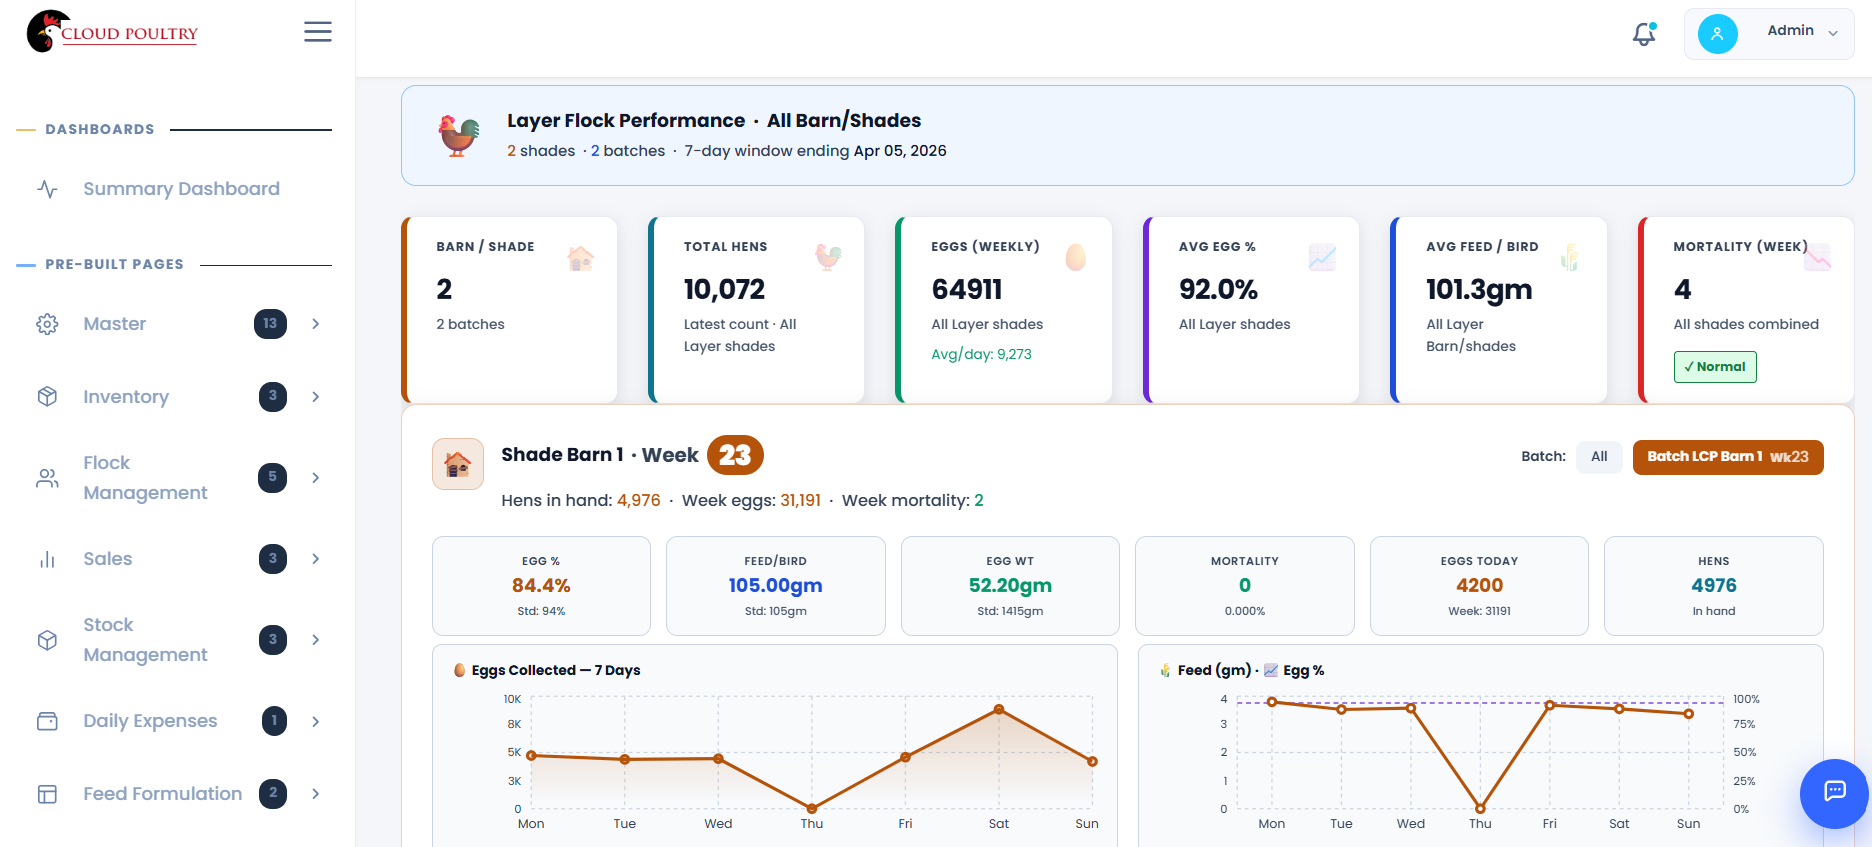Click the Feed Formulation layout icon

(x=47, y=794)
